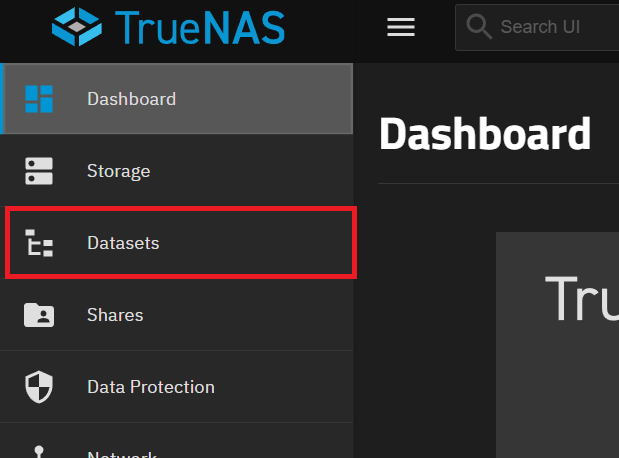Click the Dashboard page heading
Screen dimensions: 619x458
click(x=485, y=134)
